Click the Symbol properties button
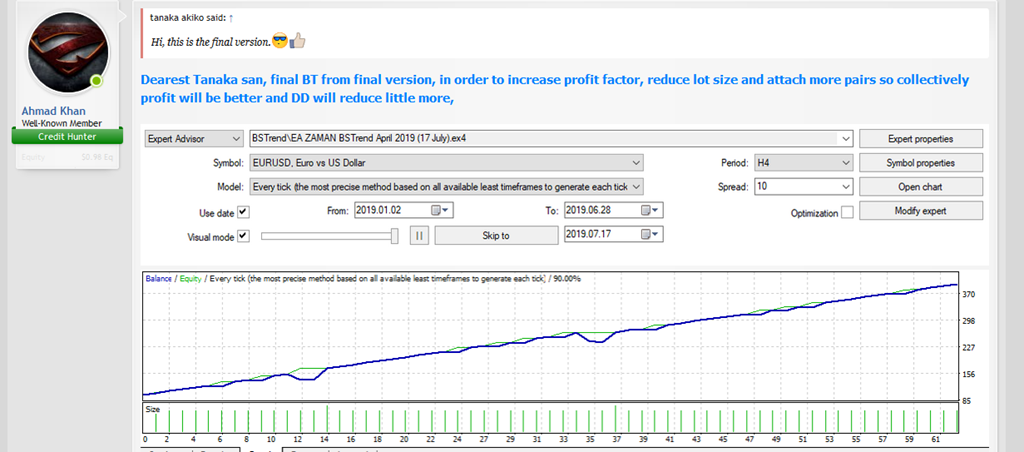 (x=921, y=163)
